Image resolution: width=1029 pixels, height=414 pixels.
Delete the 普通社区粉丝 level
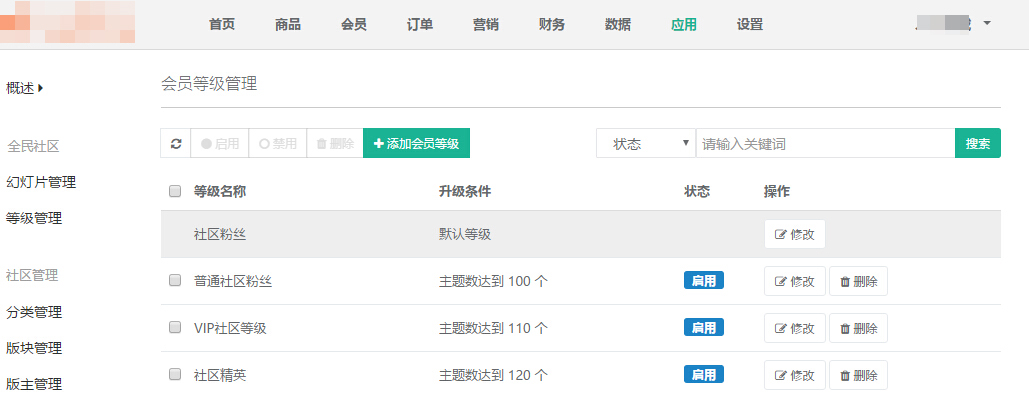point(858,282)
